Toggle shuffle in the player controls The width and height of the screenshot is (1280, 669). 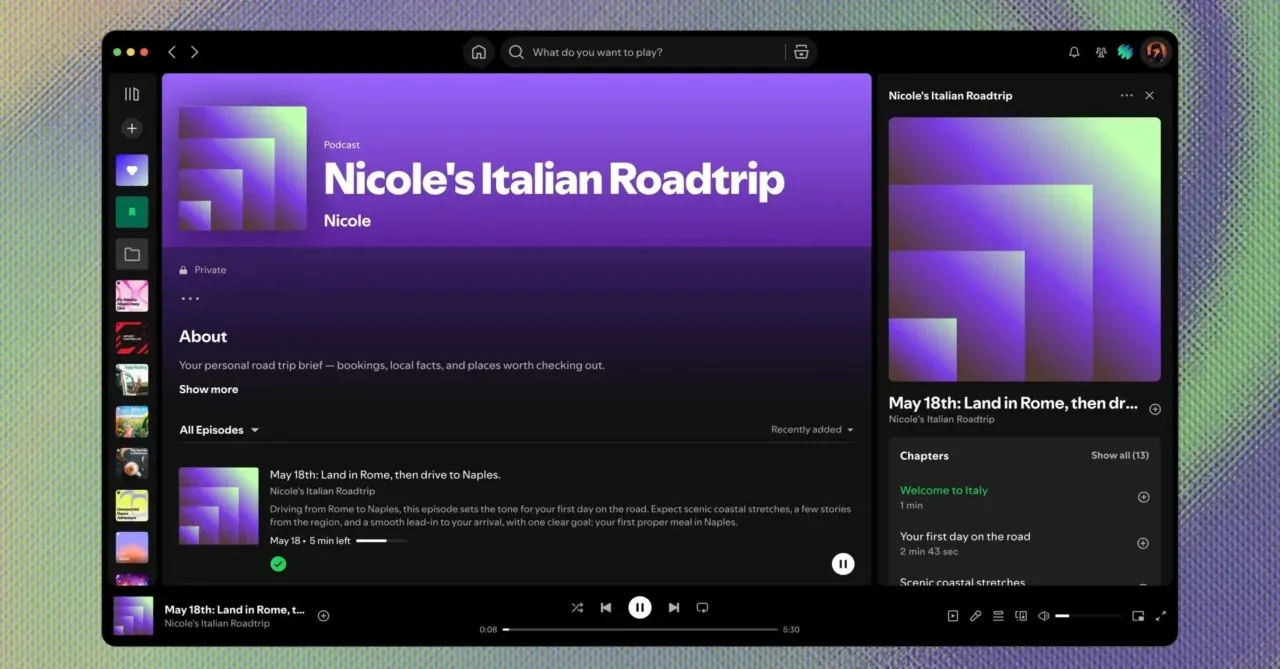tap(577, 607)
